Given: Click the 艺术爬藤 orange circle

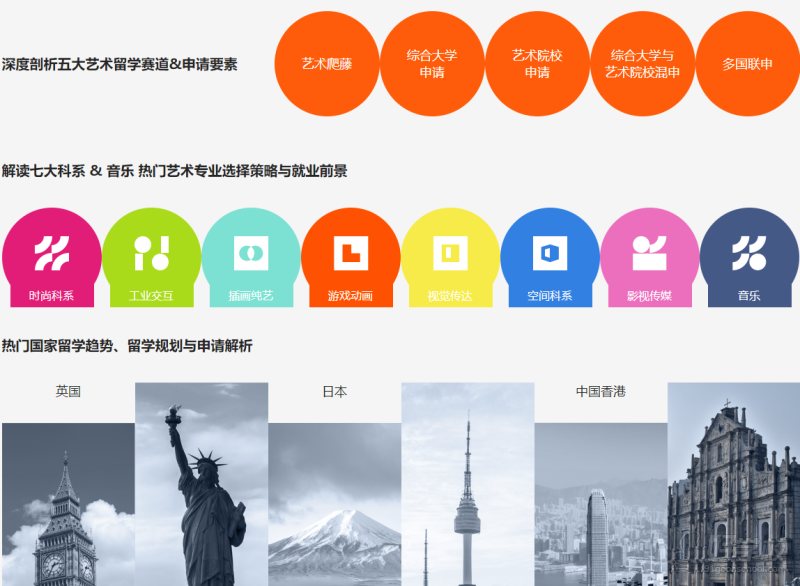Looking at the screenshot, I should 327,64.
